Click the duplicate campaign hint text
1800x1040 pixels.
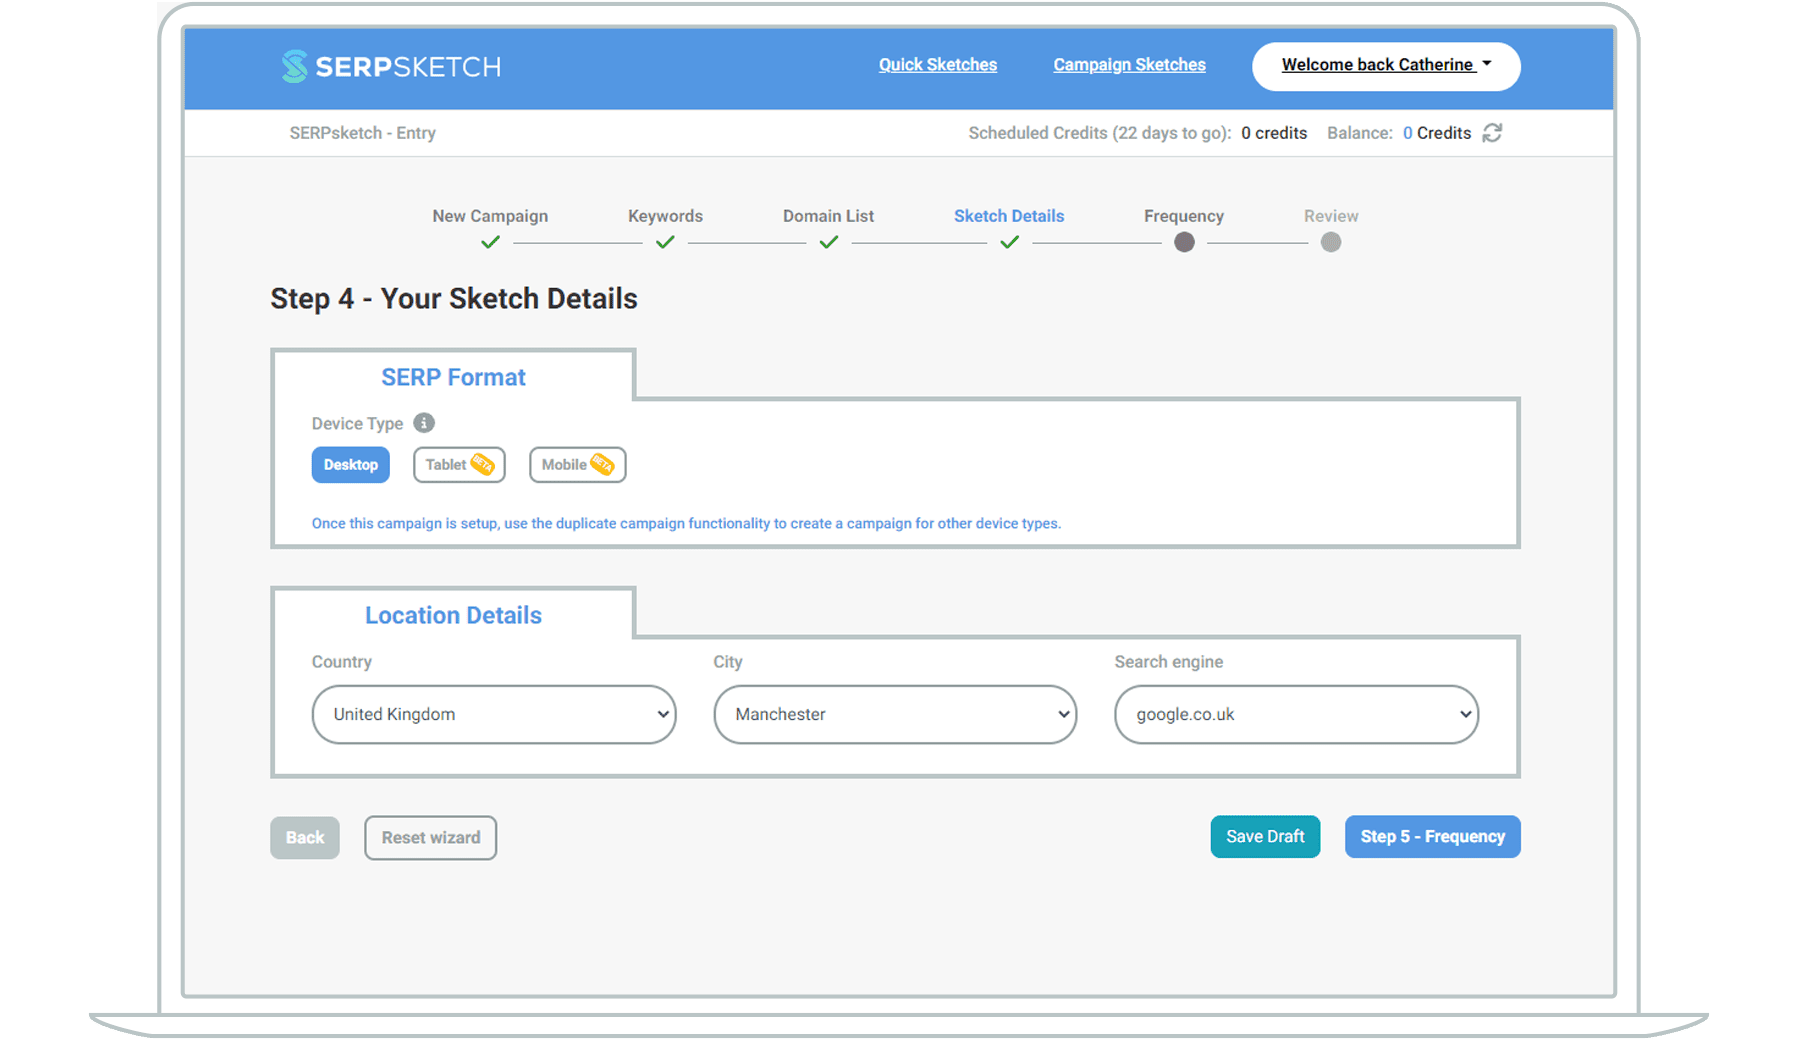(686, 523)
